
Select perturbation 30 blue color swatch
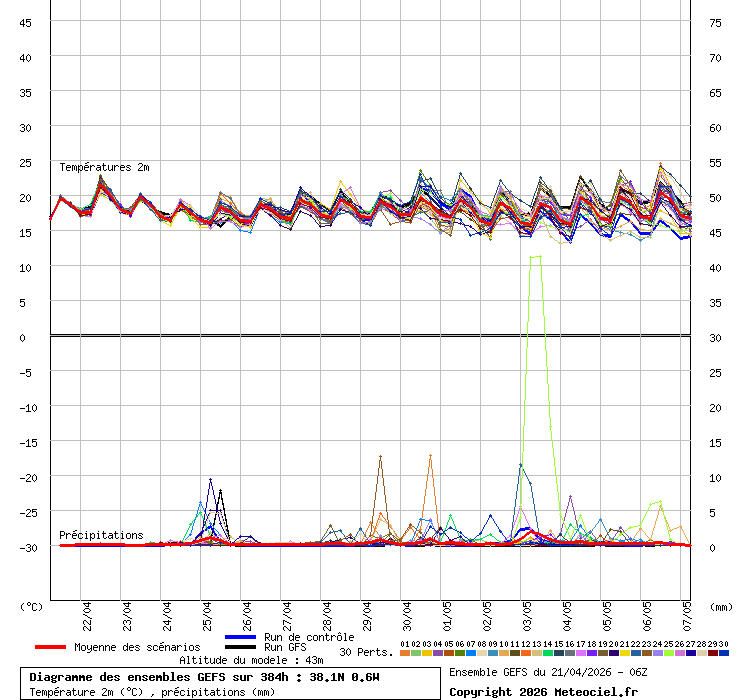pos(724,653)
